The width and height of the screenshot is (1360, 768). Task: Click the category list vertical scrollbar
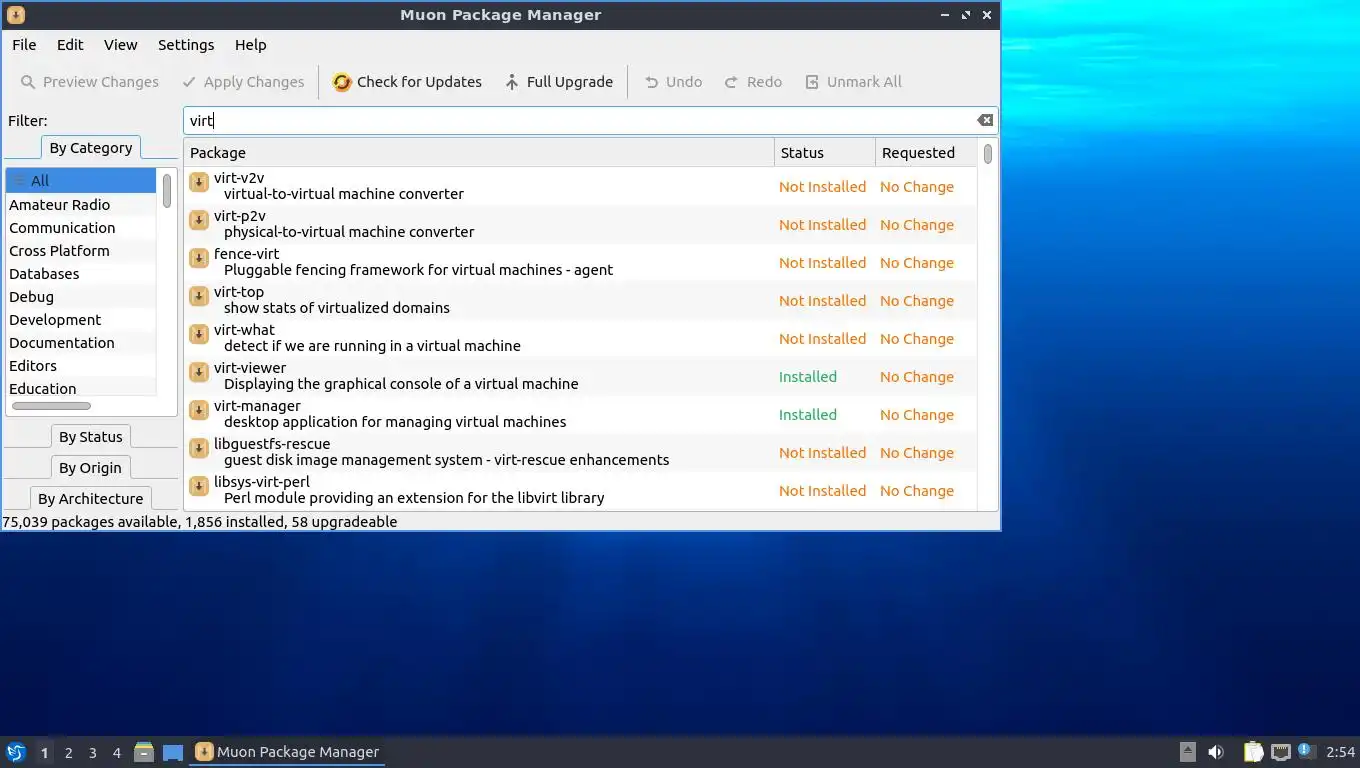tap(167, 190)
